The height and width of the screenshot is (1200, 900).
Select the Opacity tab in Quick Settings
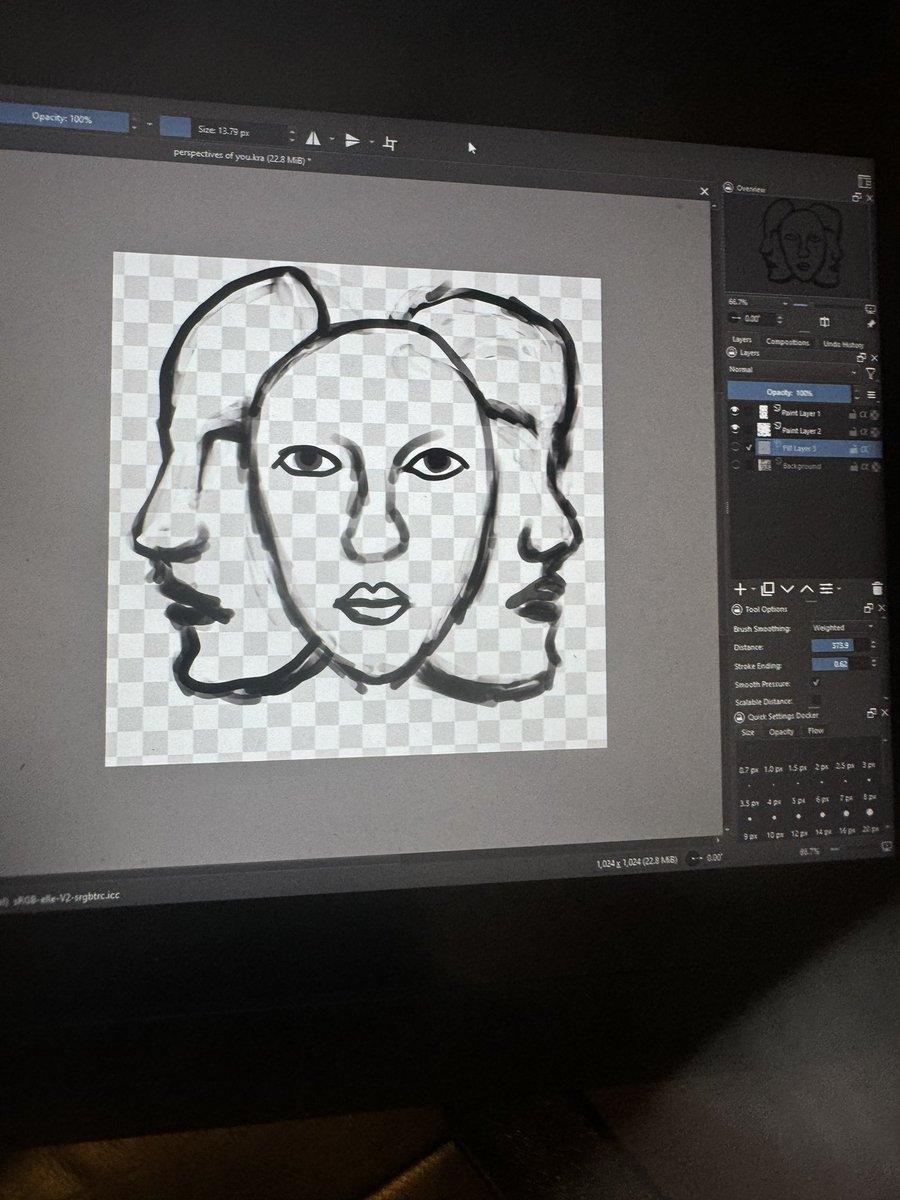point(781,732)
